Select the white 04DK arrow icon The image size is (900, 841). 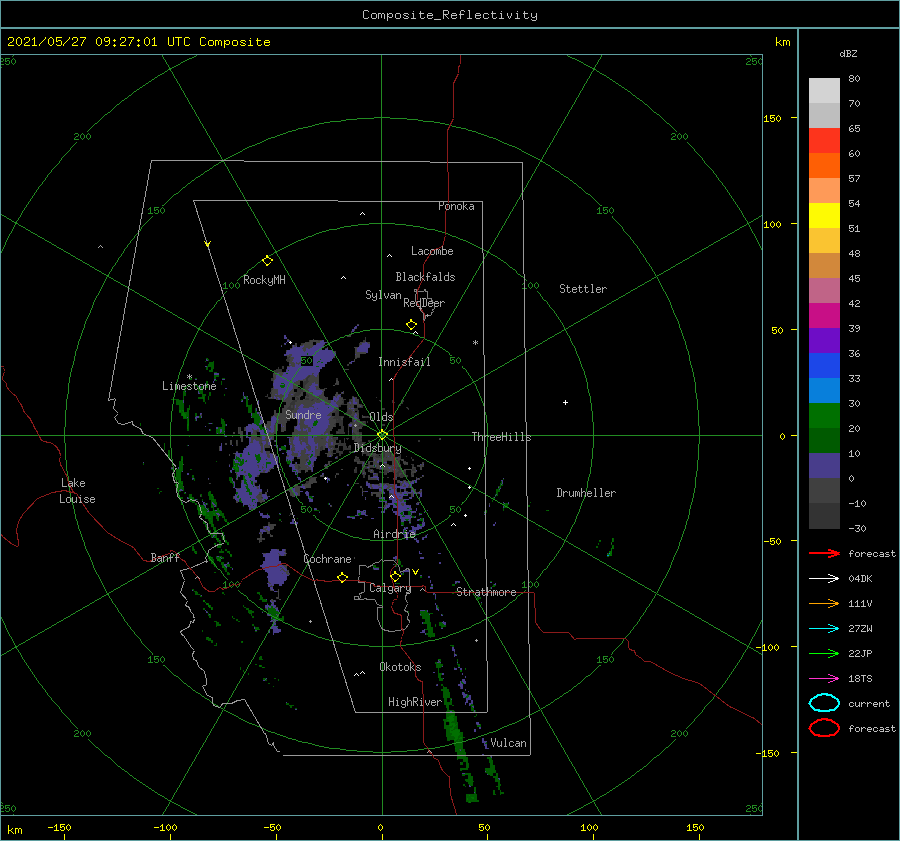pos(824,579)
